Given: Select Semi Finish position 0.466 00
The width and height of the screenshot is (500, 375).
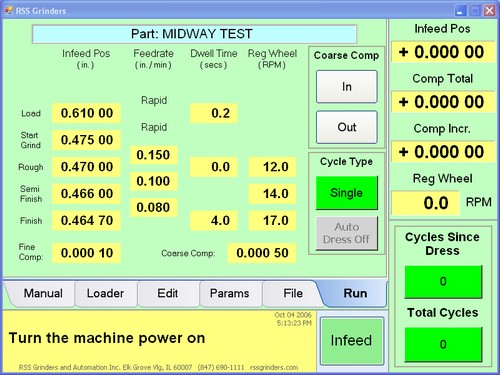Looking at the screenshot, I should point(86,194).
